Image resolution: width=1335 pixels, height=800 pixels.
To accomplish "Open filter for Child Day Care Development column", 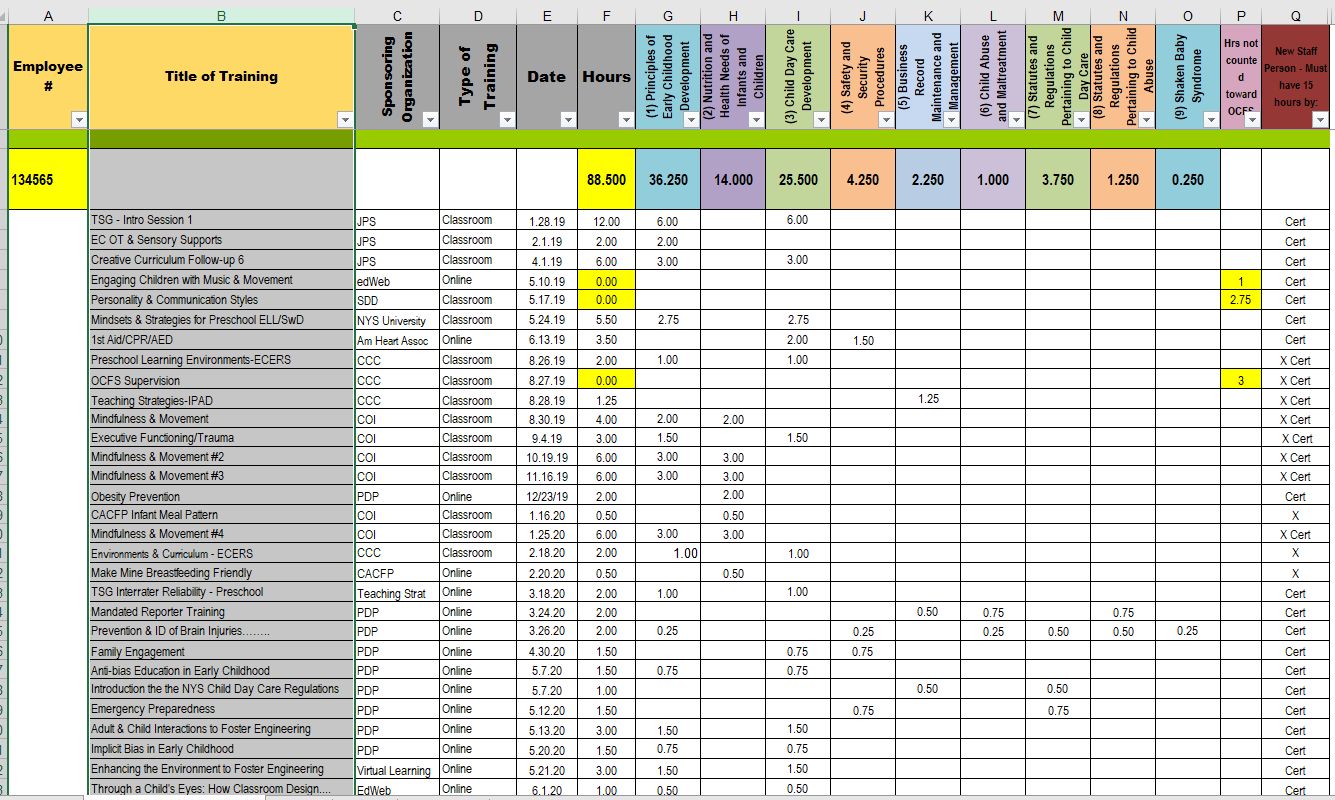I will pos(821,120).
